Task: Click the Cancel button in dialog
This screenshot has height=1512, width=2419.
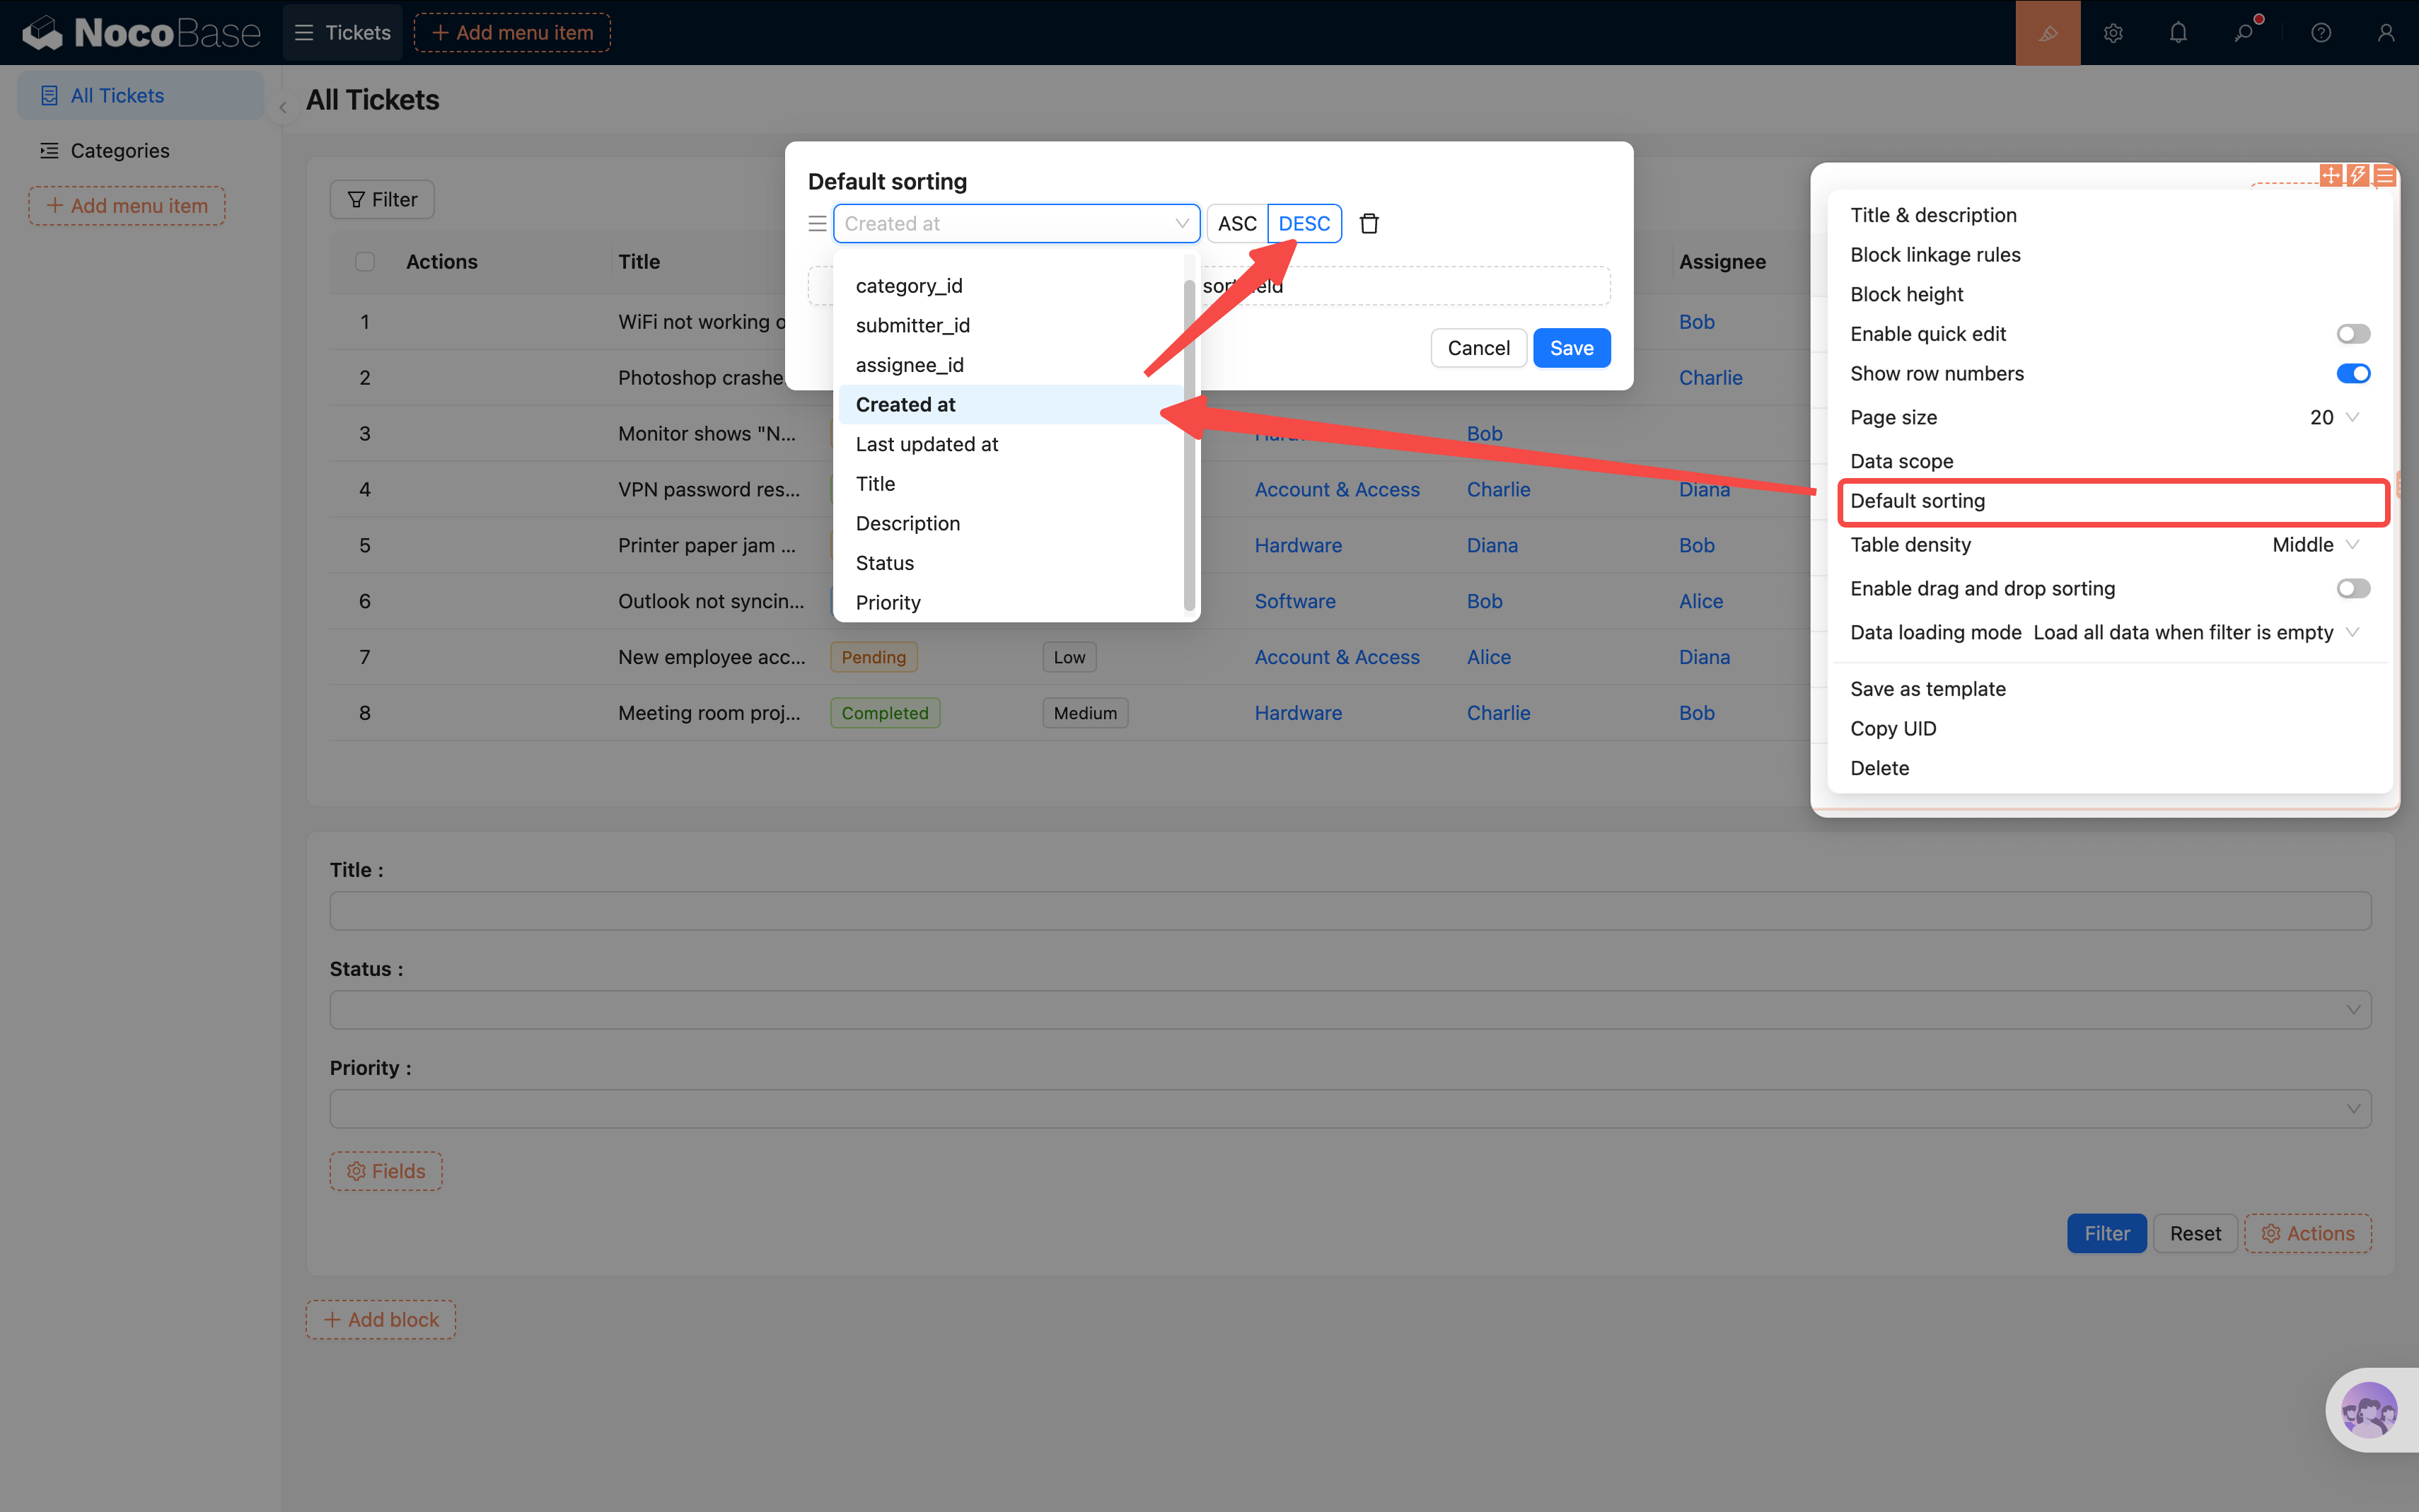Action: coord(1478,348)
